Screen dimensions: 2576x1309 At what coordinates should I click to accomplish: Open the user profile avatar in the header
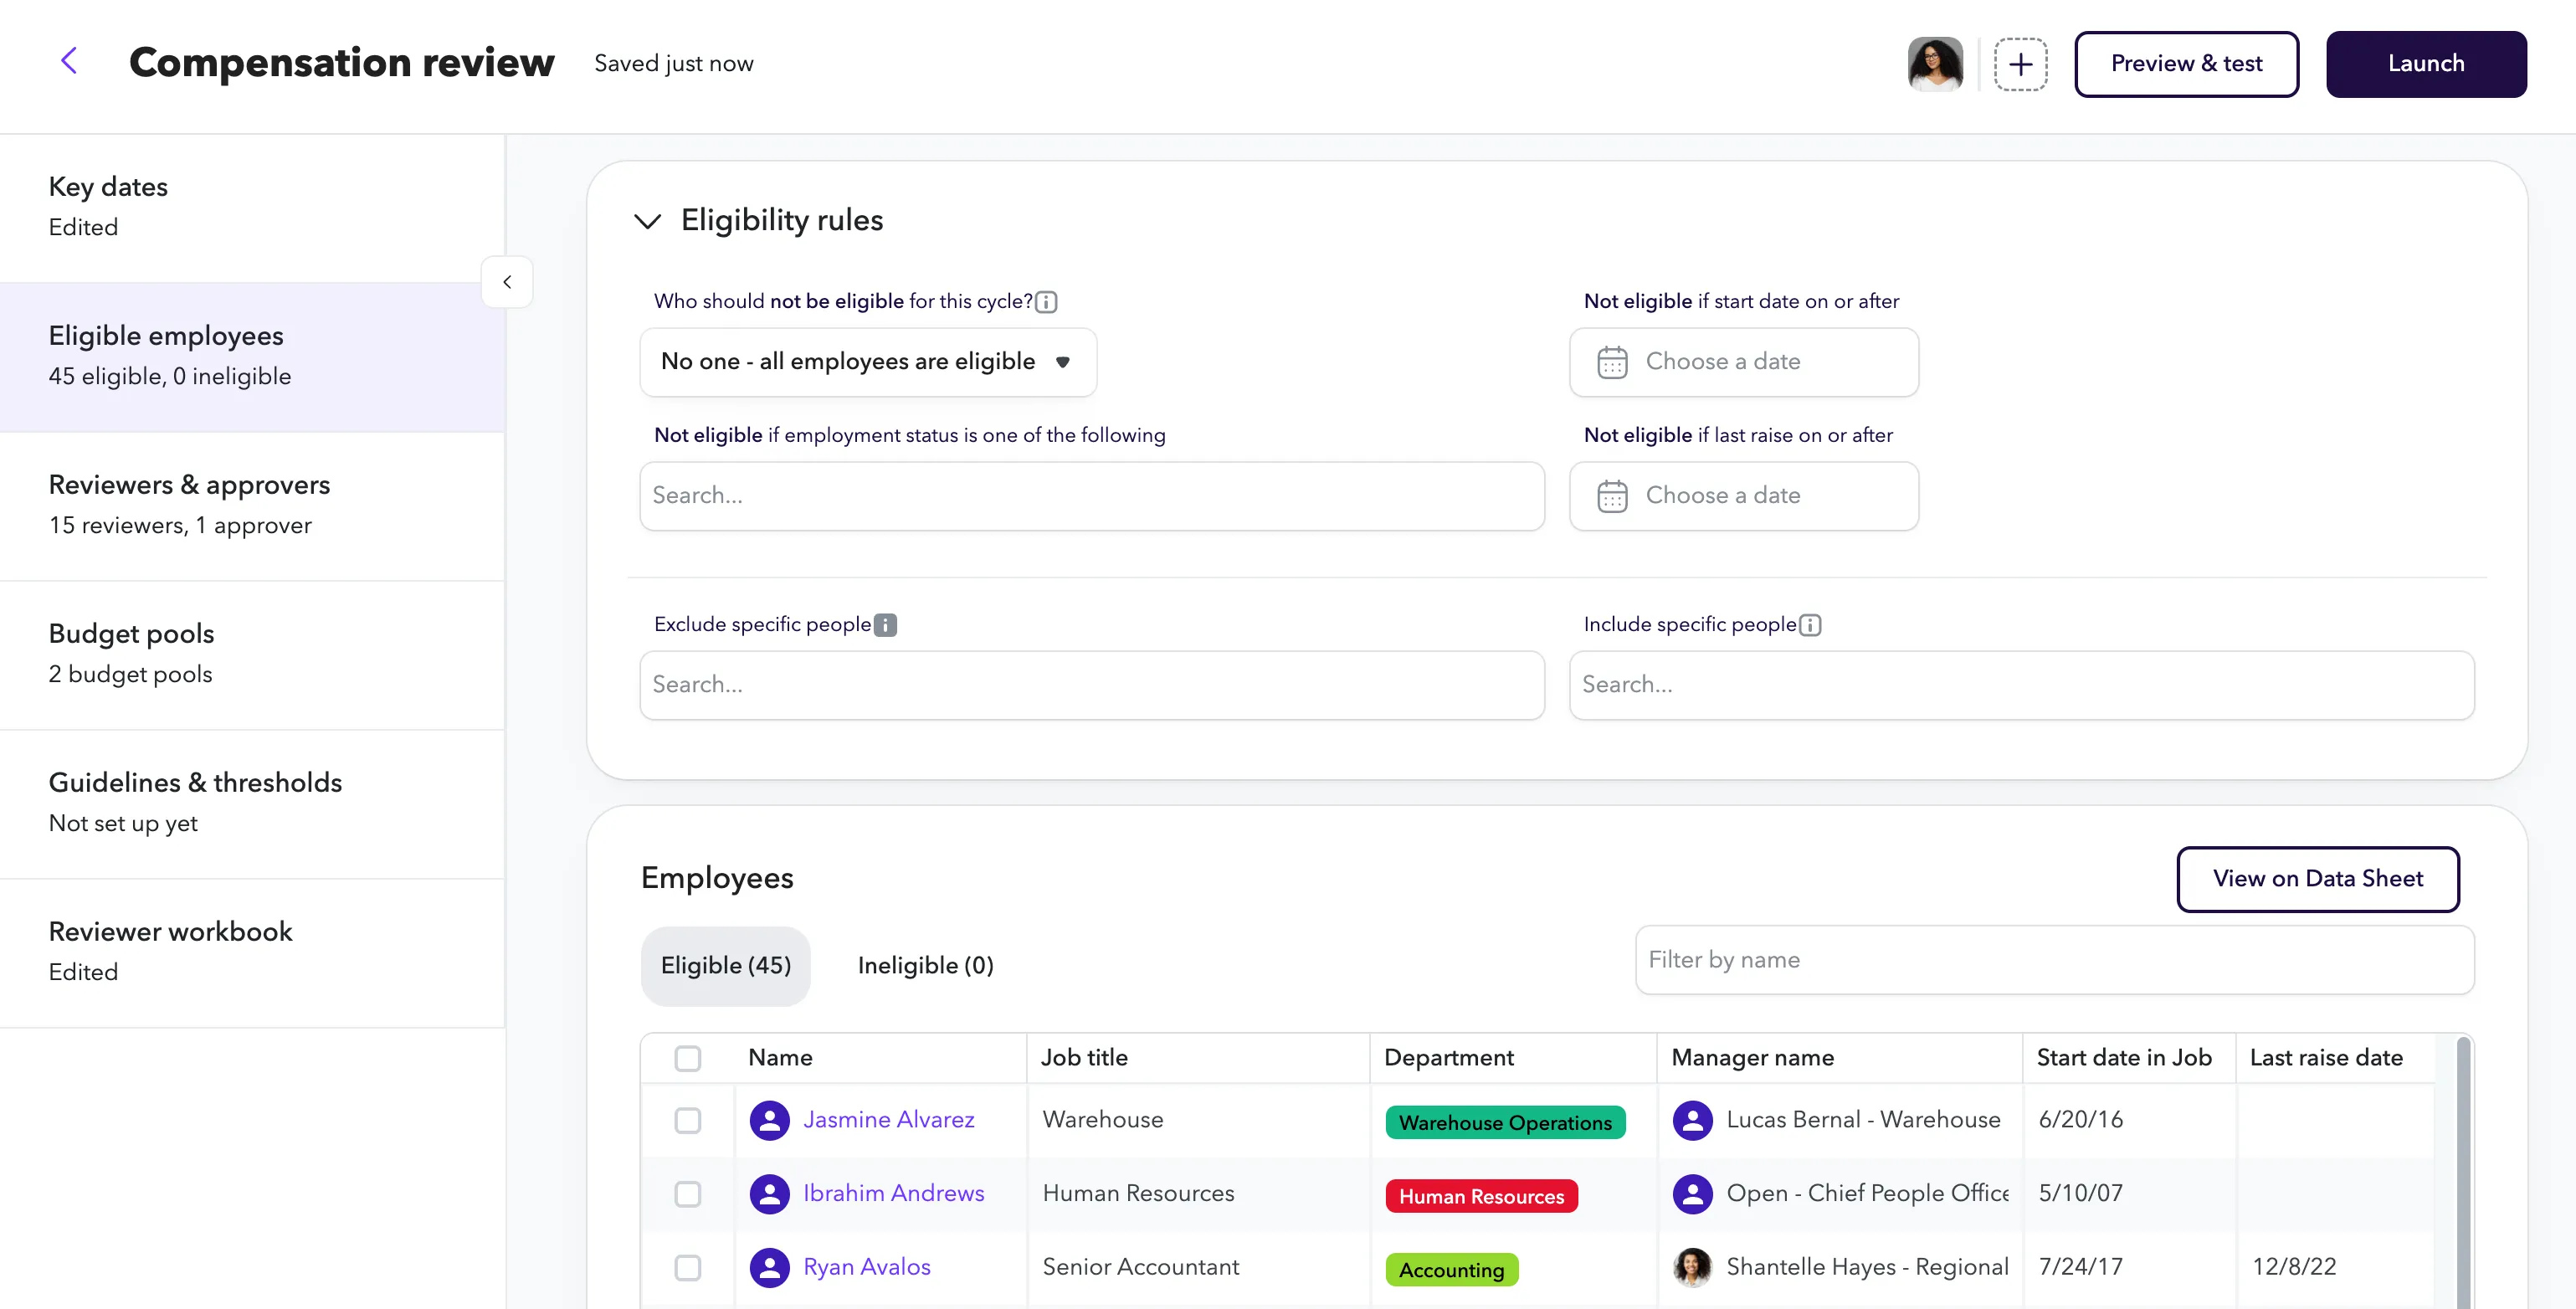(x=1935, y=64)
